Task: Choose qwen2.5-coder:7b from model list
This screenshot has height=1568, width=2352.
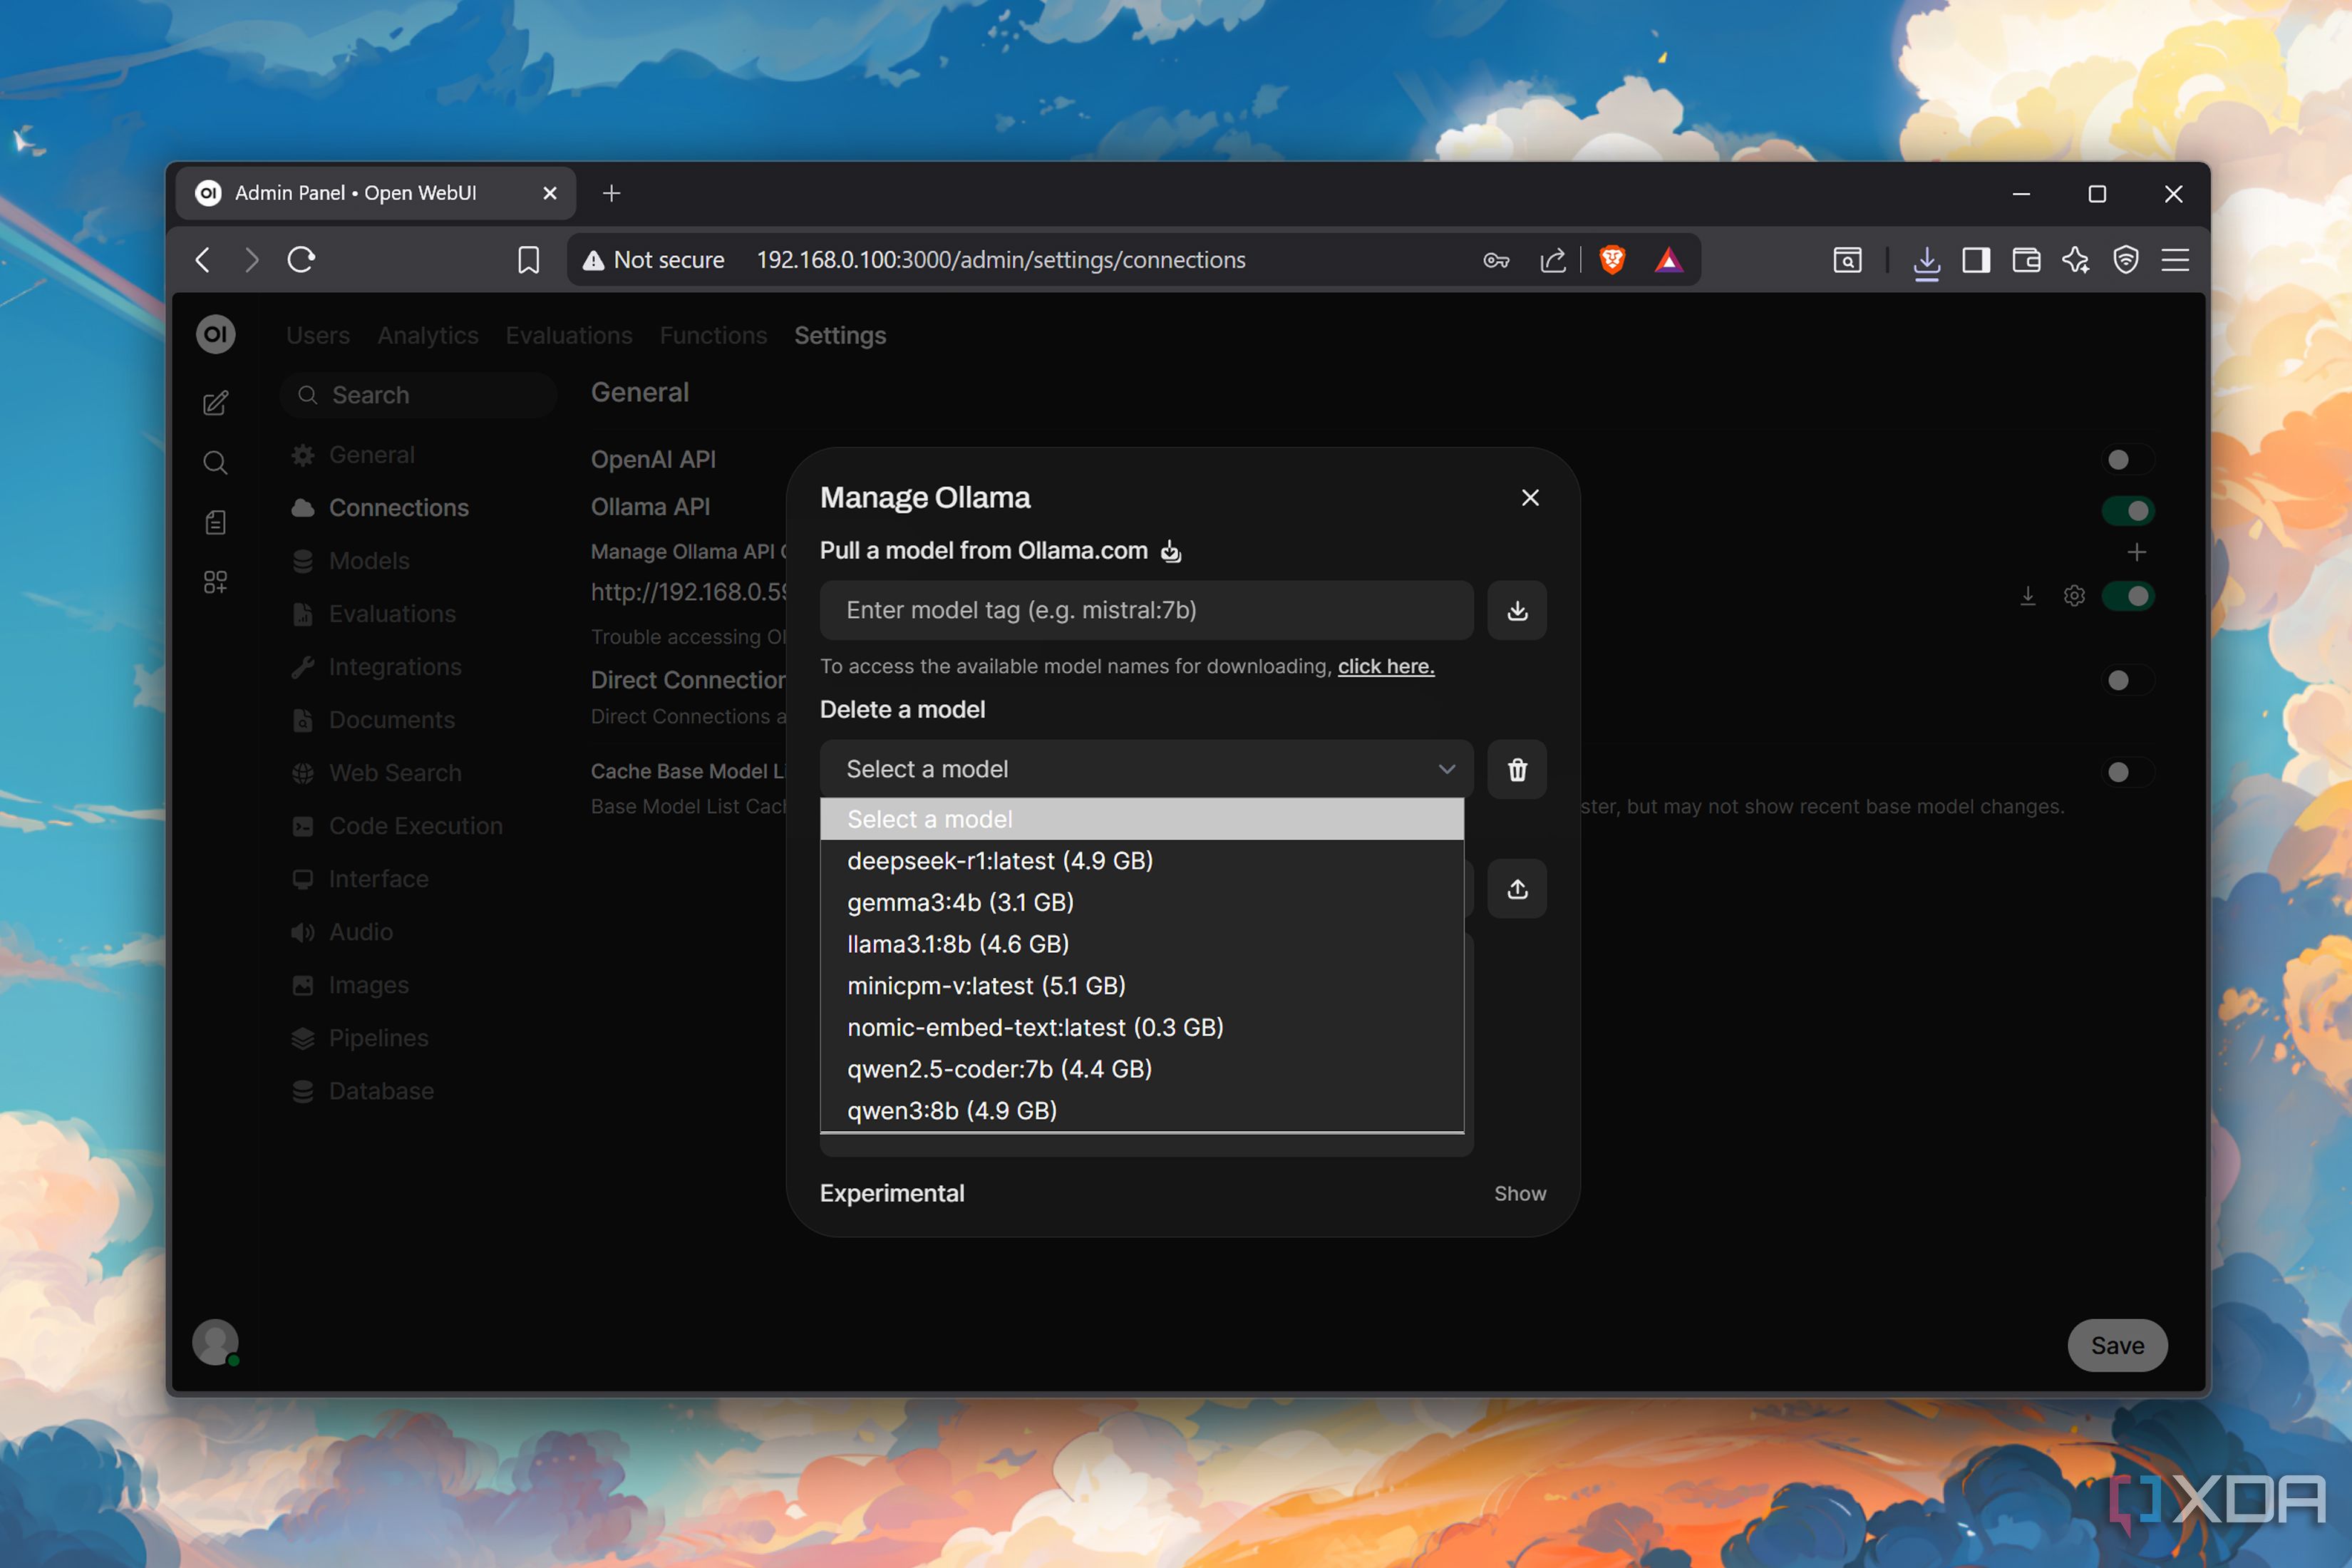Action: tap(1142, 1069)
